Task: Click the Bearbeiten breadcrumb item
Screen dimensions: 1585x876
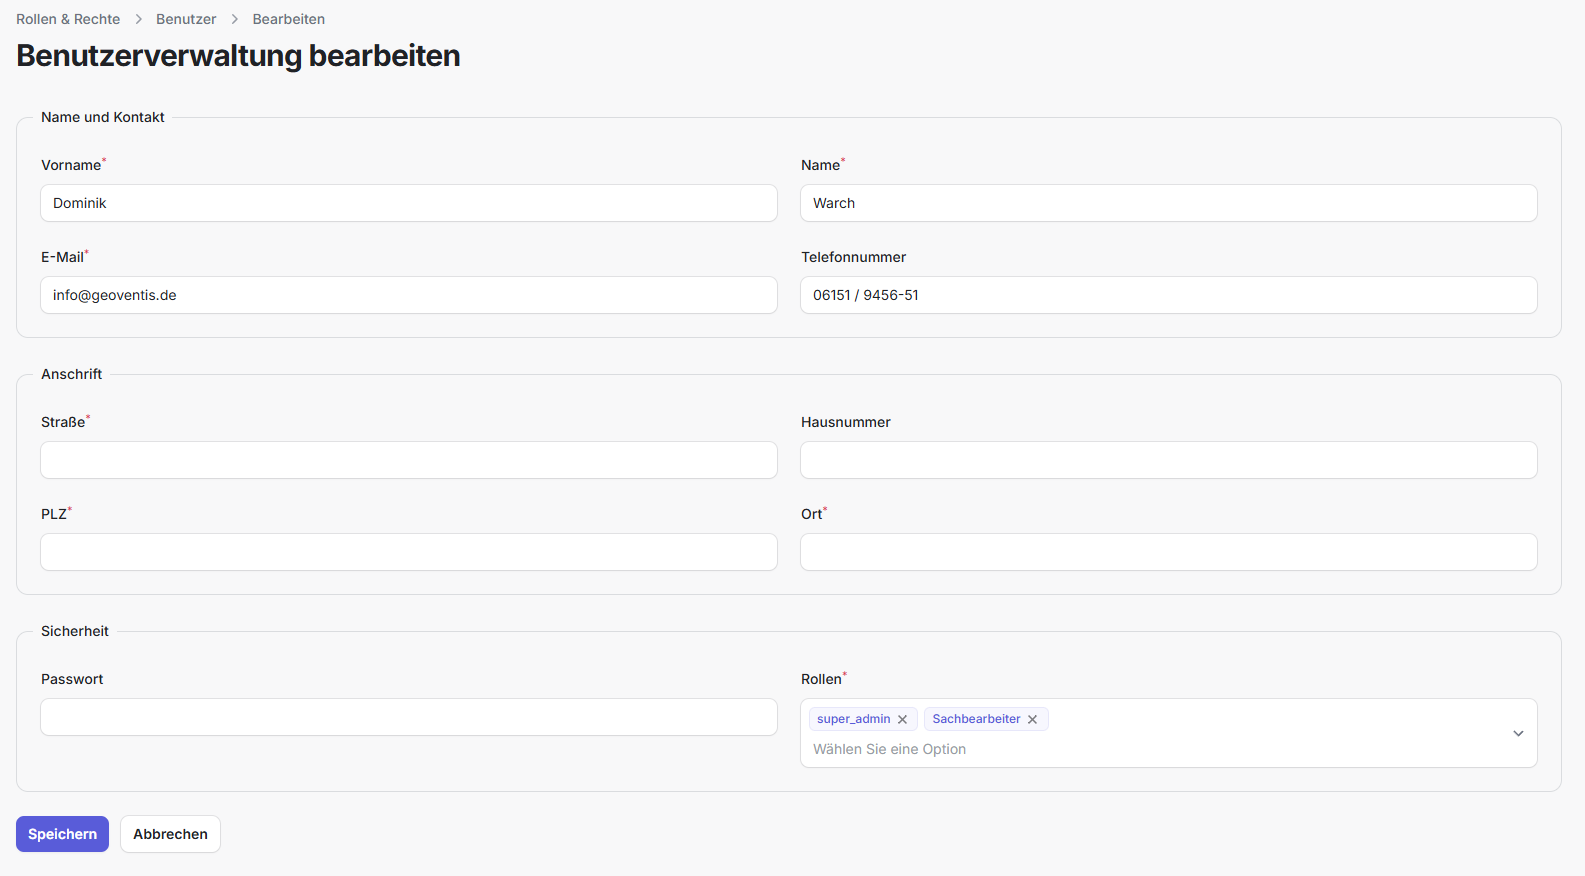Action: coord(288,19)
